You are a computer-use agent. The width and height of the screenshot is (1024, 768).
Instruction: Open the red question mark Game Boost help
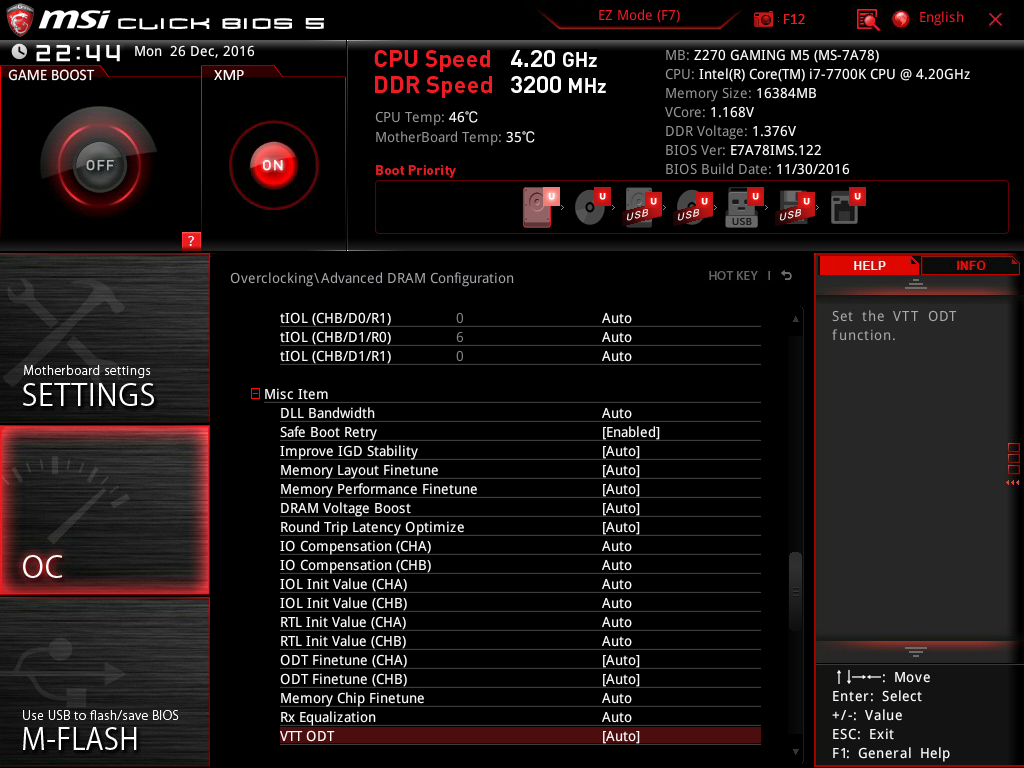click(x=191, y=240)
